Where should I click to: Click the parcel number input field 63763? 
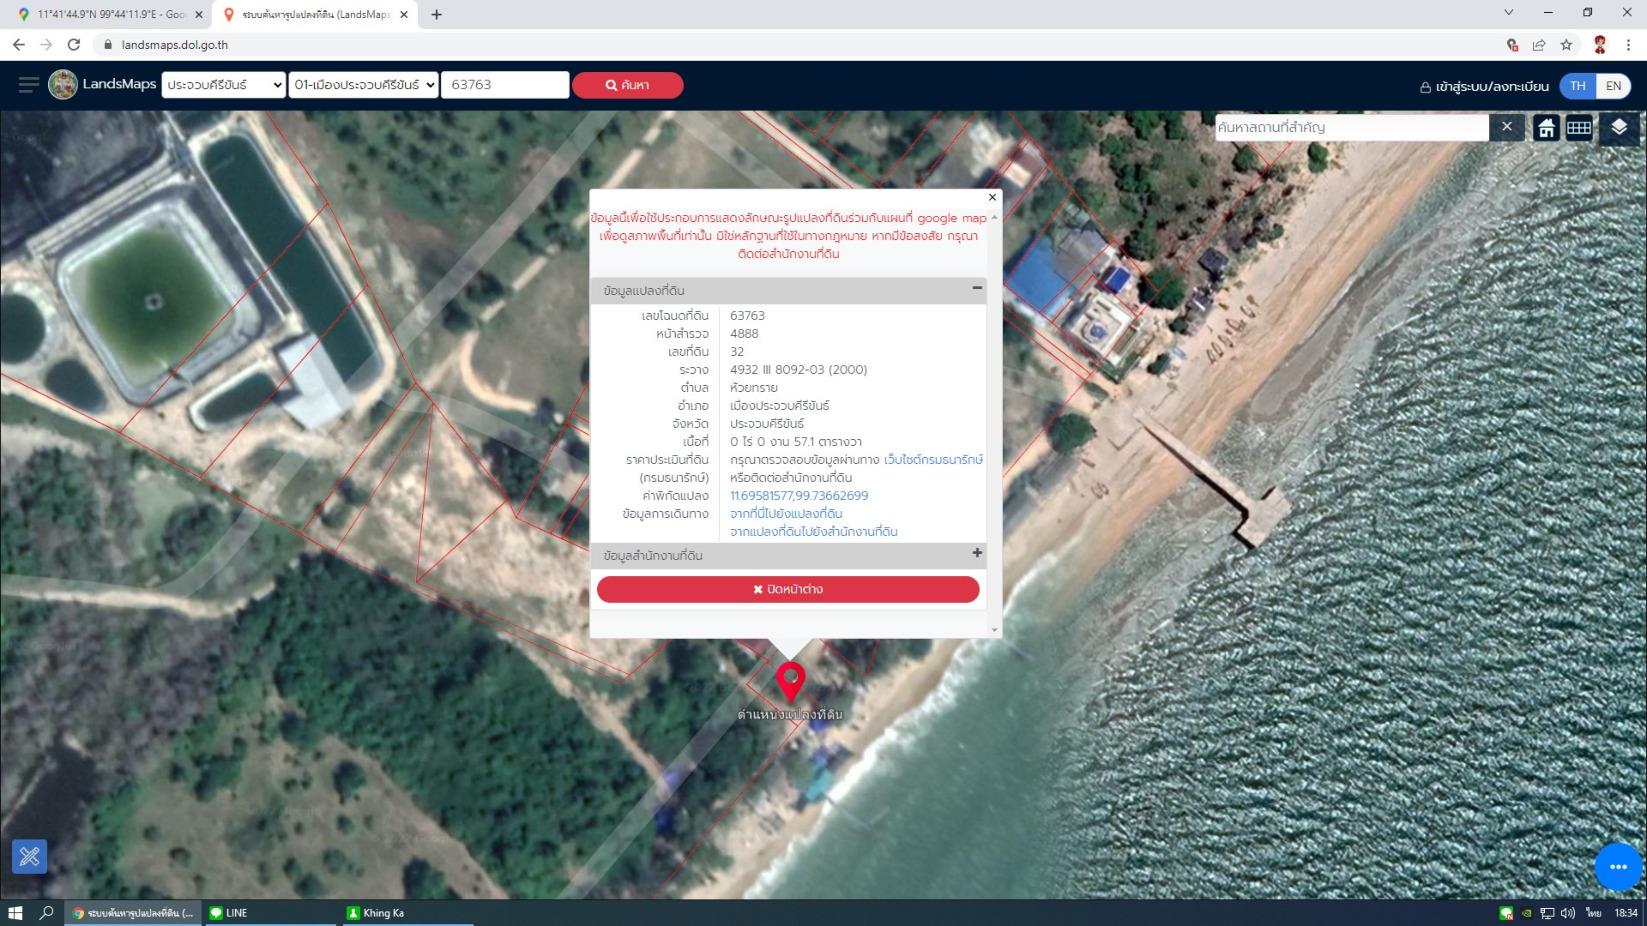click(x=505, y=85)
